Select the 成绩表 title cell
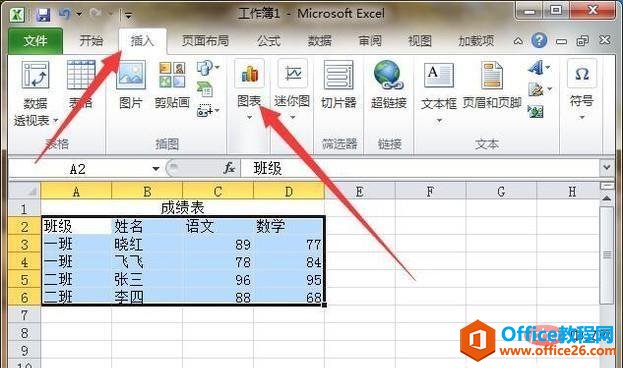Screen dimensions: 623x368 coord(183,207)
